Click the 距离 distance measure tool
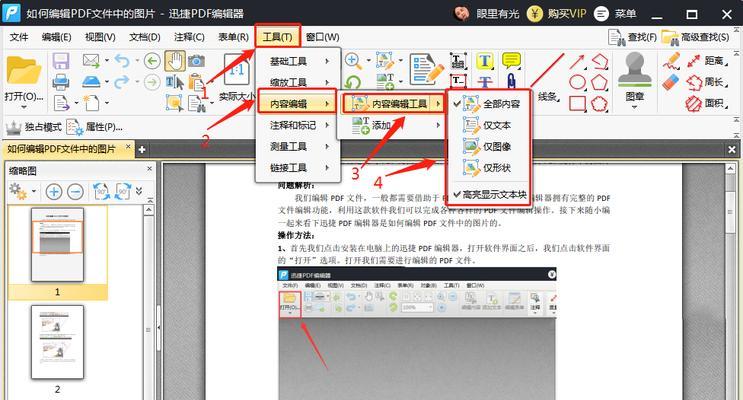 [706, 61]
